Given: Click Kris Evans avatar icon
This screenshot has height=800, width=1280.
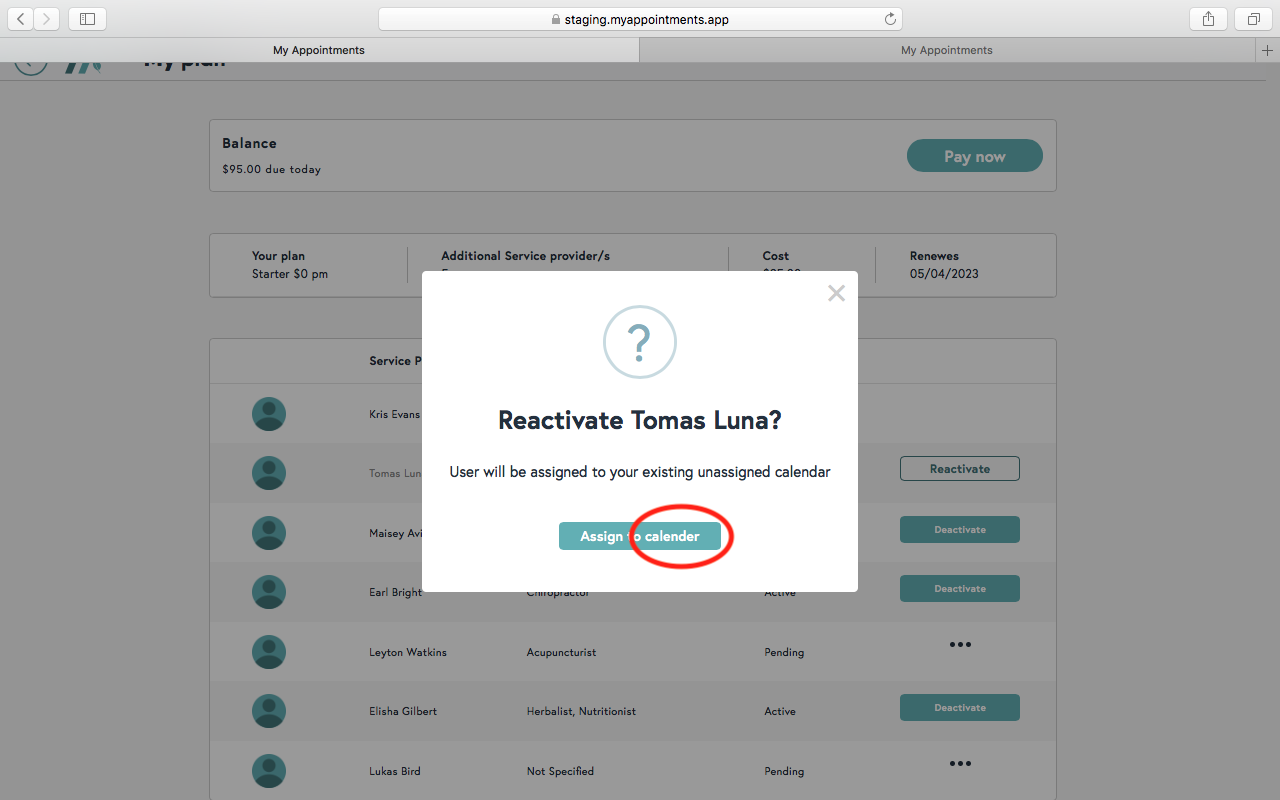Looking at the screenshot, I should pos(269,414).
